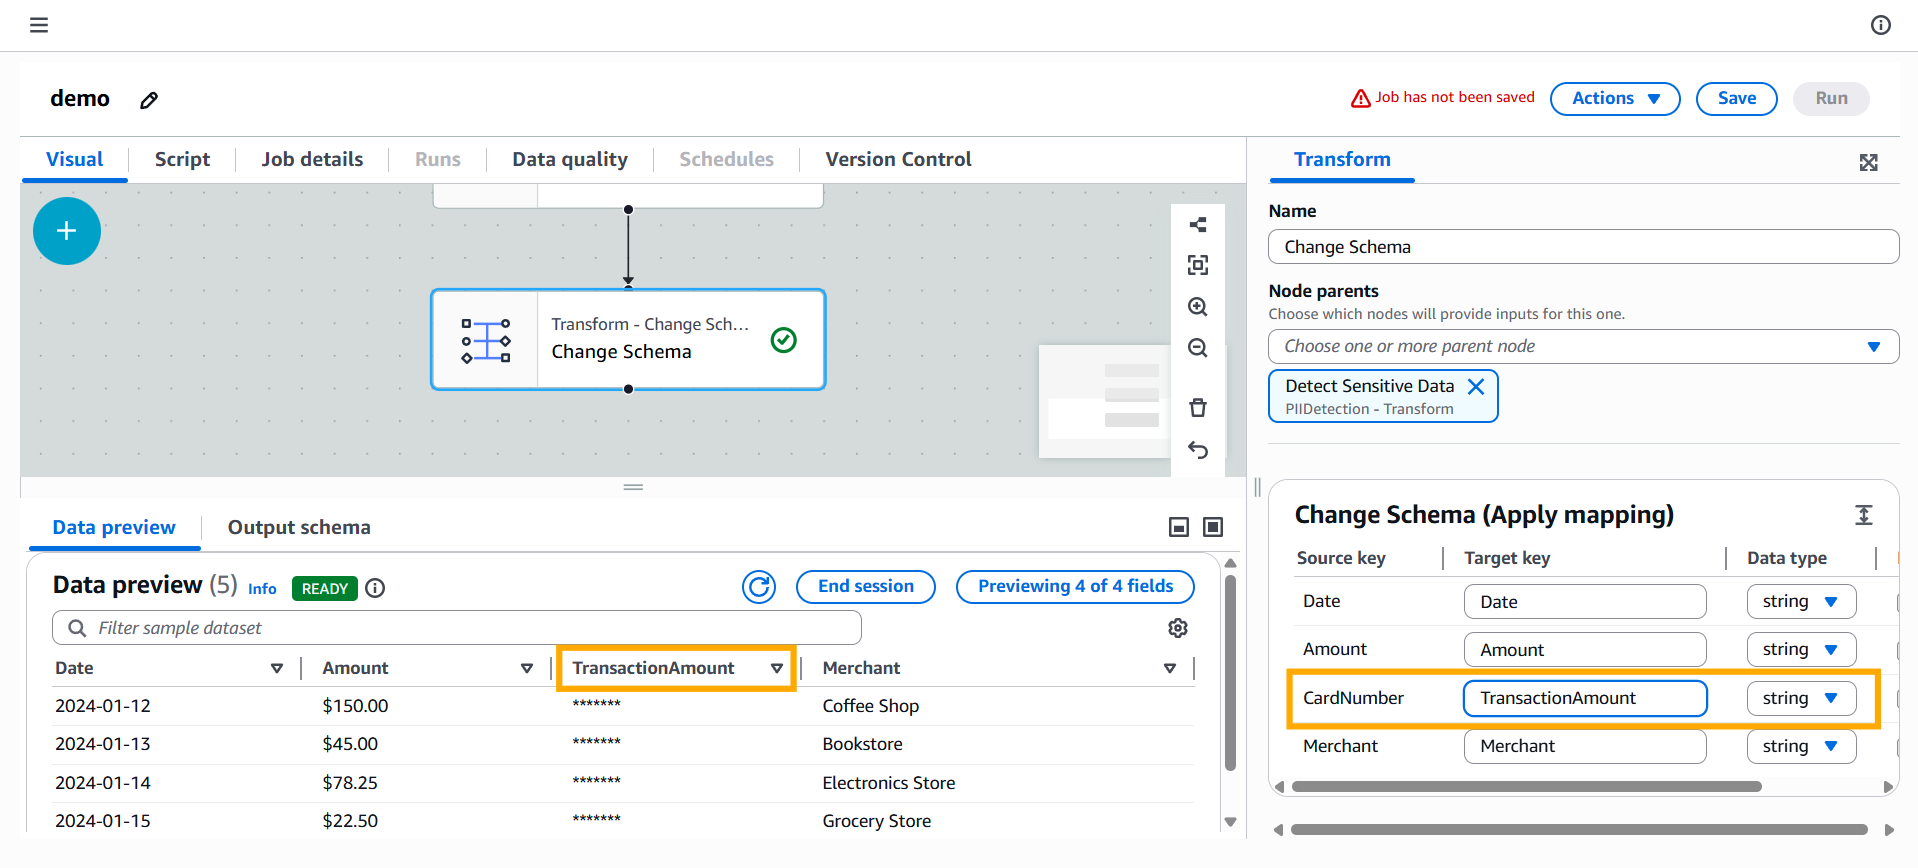Remove Detect Sensitive Data parent node
The image size is (1918, 868).
point(1476,386)
